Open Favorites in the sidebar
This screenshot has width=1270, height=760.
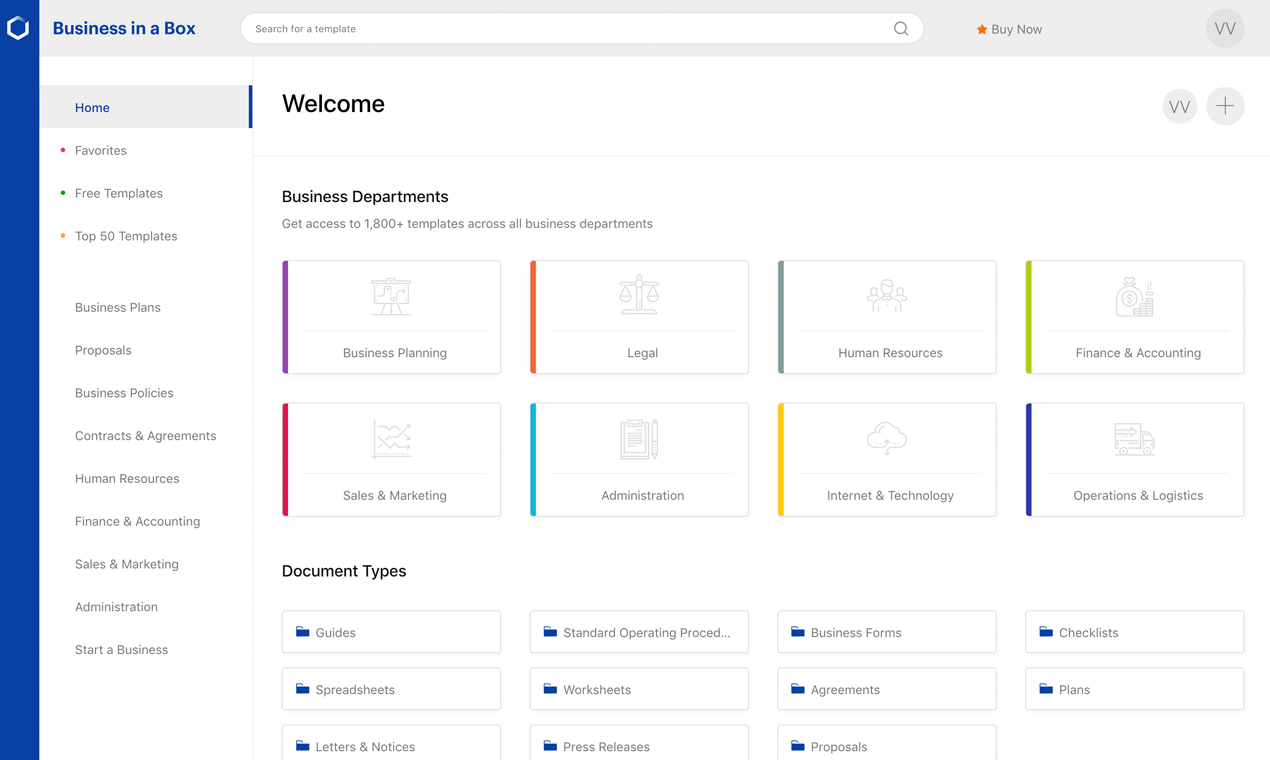(x=101, y=150)
